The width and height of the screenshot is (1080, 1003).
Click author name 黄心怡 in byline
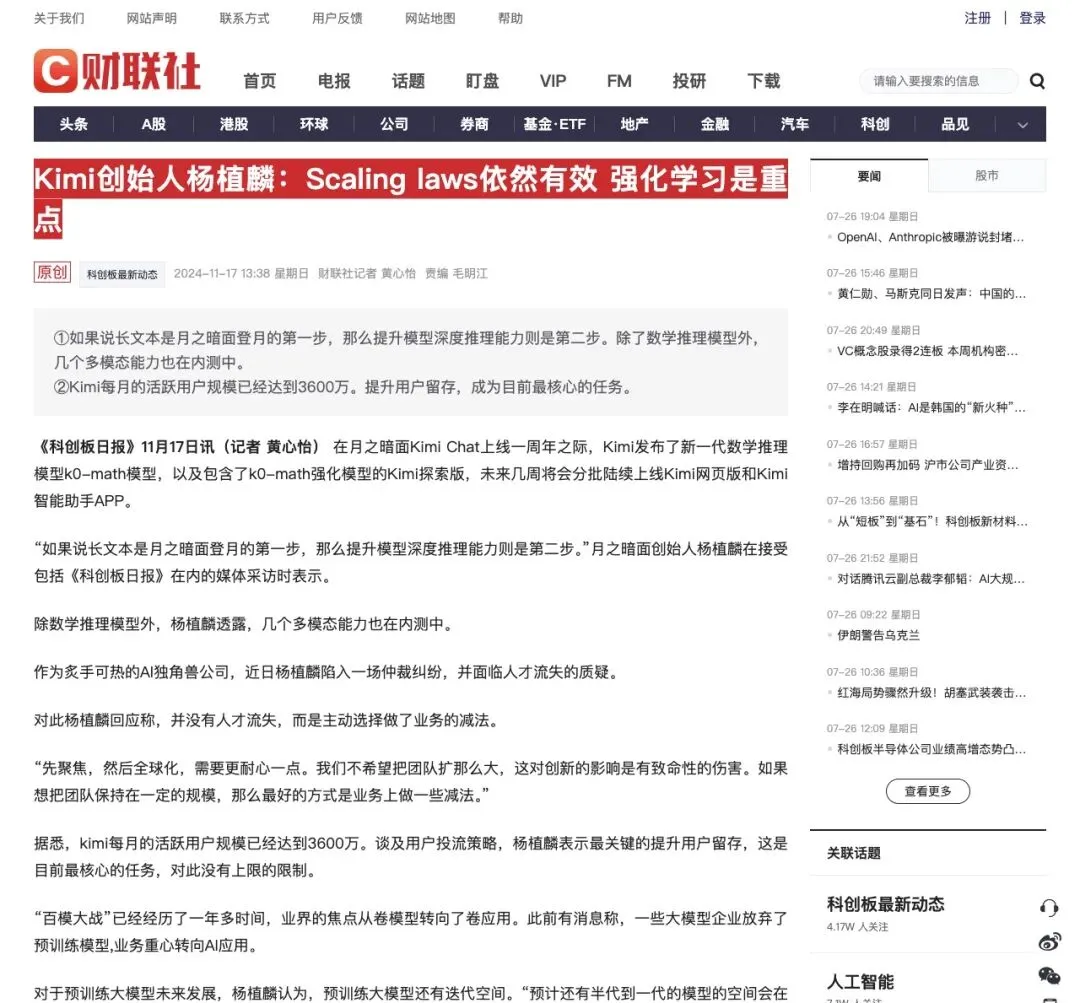pyautogui.click(x=398, y=273)
